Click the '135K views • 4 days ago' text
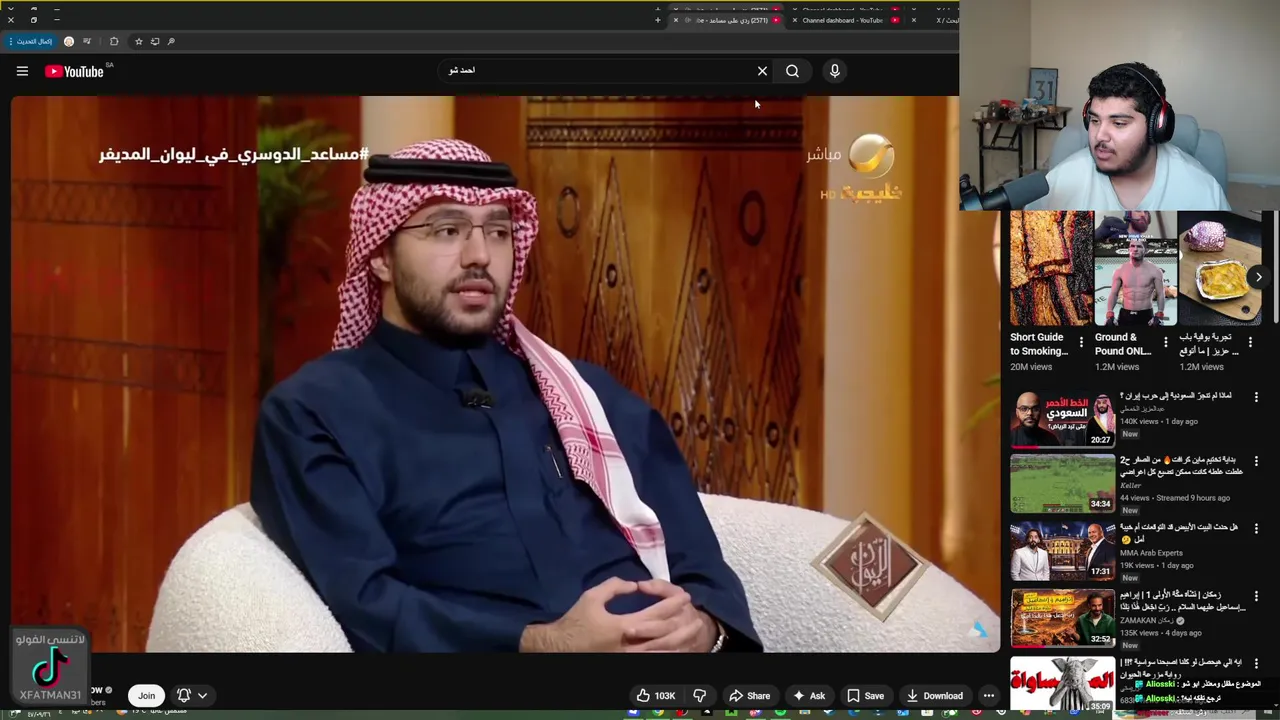 (1160, 633)
